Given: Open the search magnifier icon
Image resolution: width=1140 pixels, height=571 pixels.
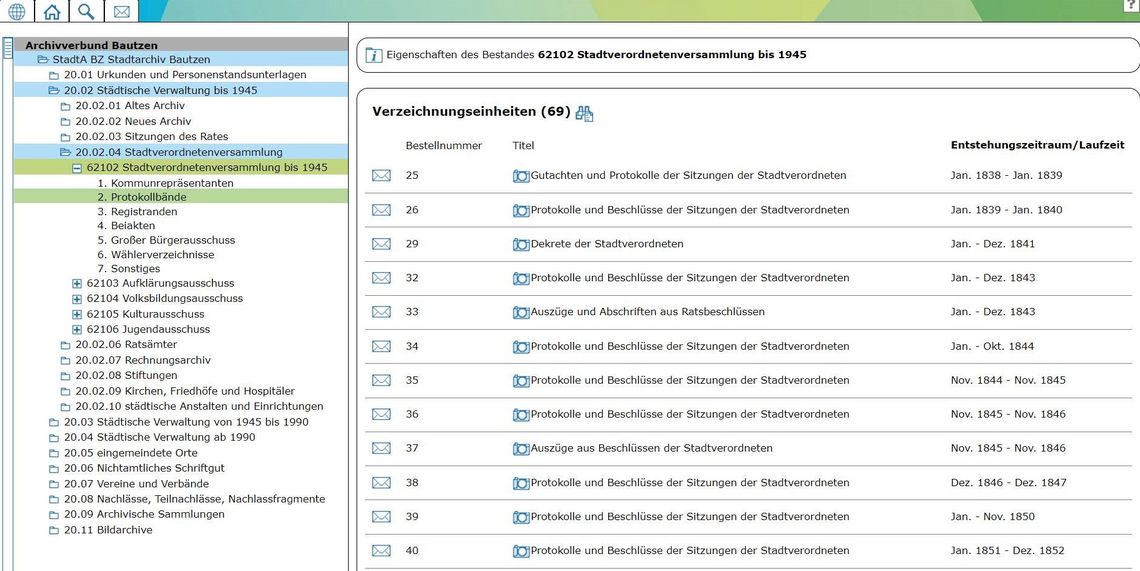Looking at the screenshot, I should coord(87,12).
